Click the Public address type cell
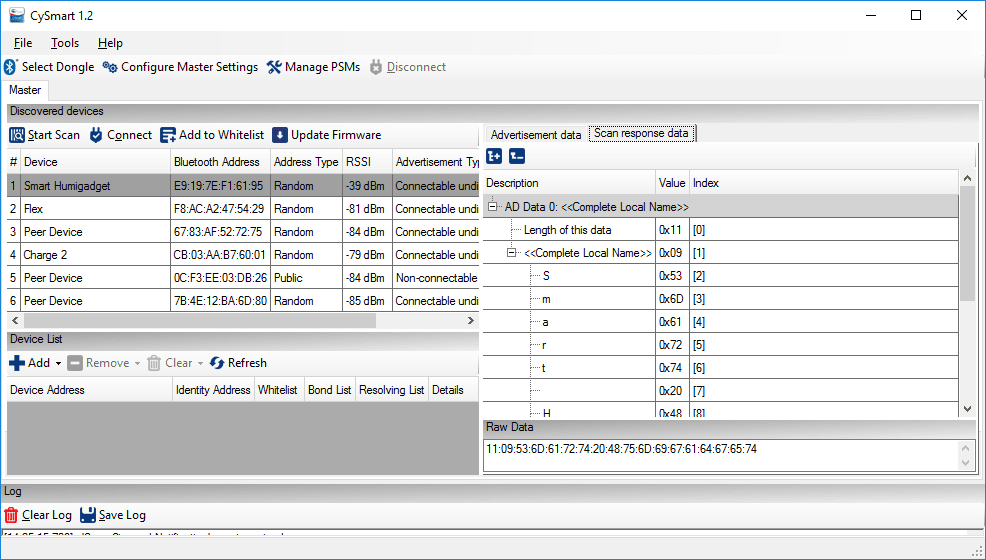This screenshot has height=560, width=986. [x=306, y=278]
